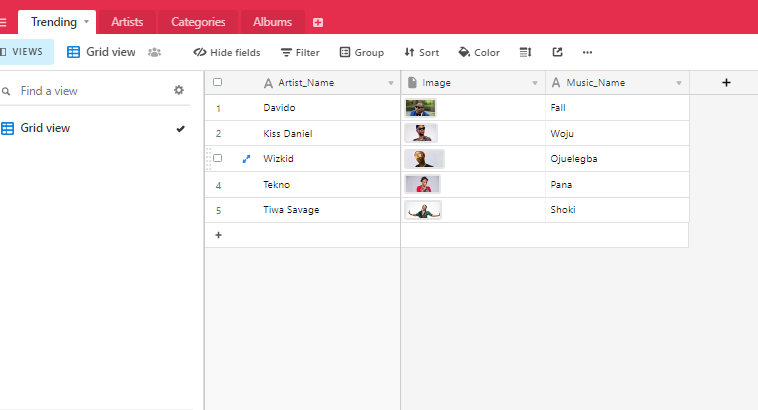Open Image field dropdown arrow
The width and height of the screenshot is (758, 410).
point(535,83)
